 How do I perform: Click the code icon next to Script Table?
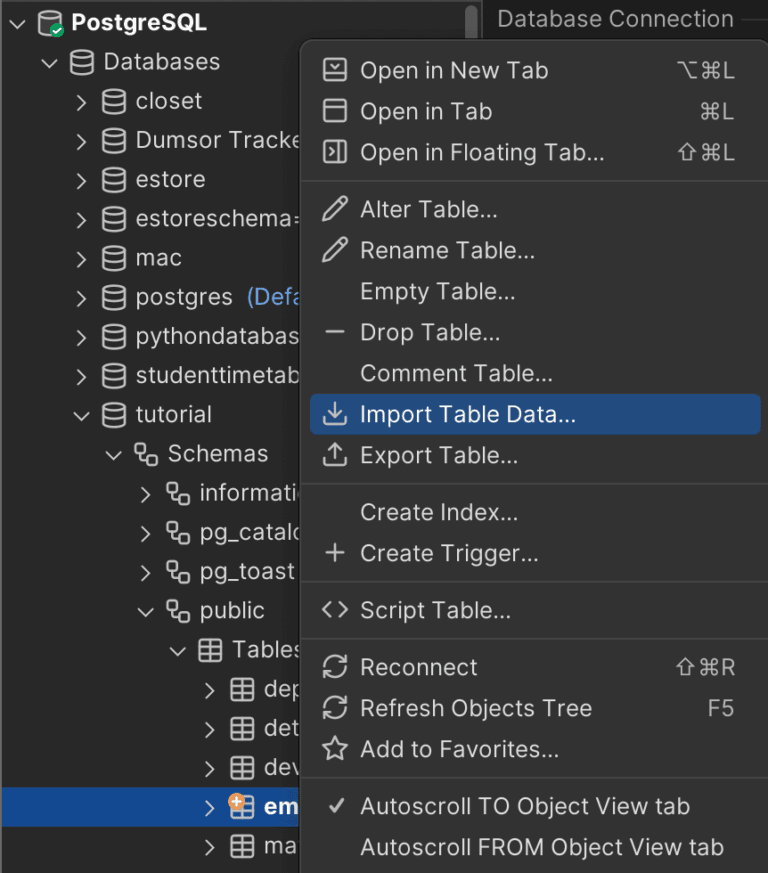(x=336, y=610)
